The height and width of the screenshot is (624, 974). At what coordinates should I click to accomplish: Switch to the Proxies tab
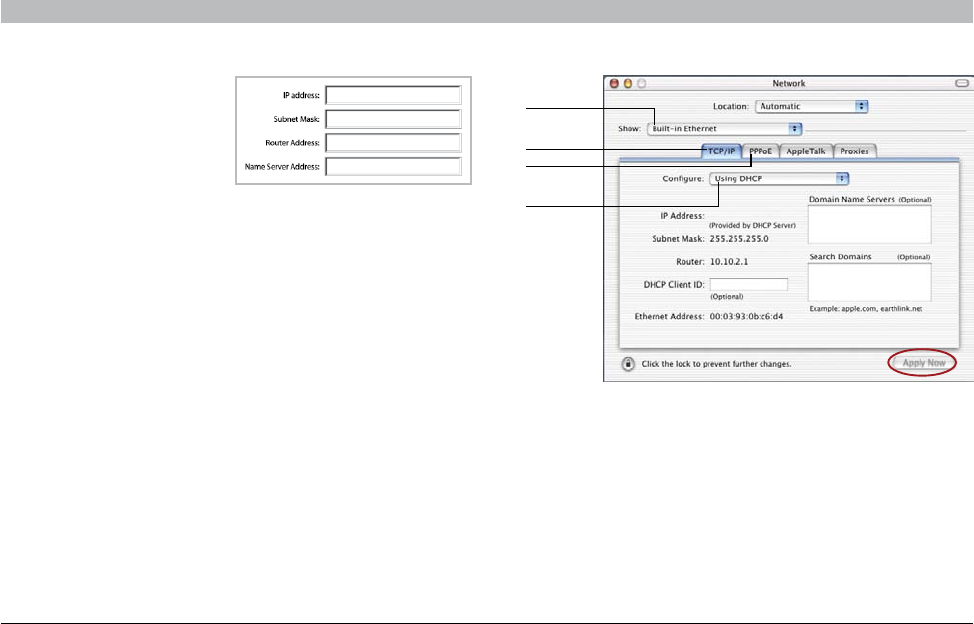[x=854, y=151]
